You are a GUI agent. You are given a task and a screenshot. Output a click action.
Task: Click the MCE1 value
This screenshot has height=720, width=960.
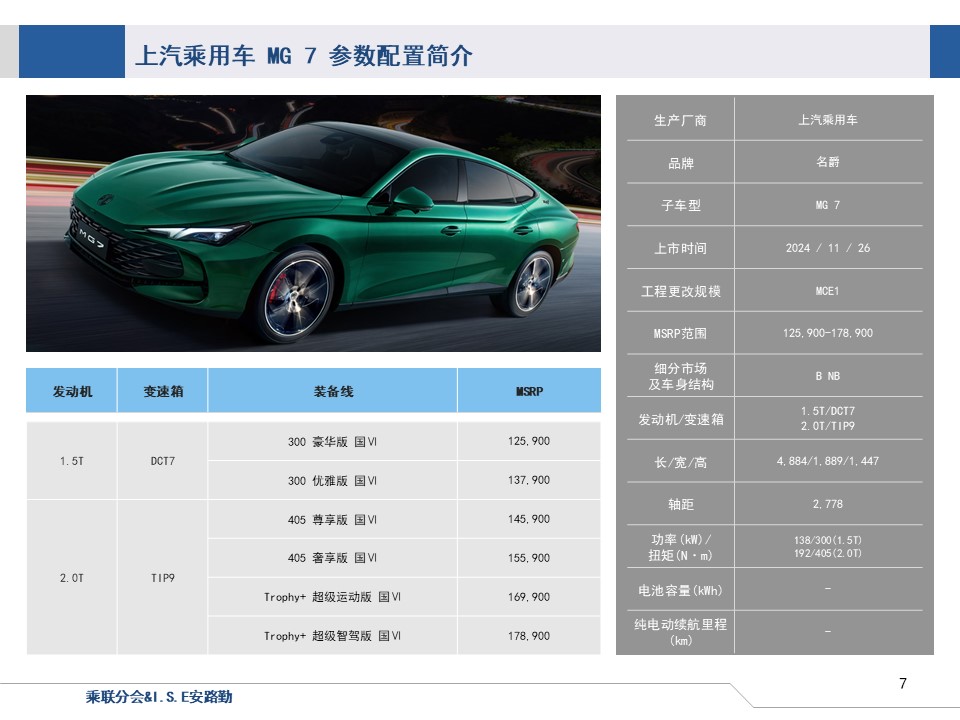(828, 291)
